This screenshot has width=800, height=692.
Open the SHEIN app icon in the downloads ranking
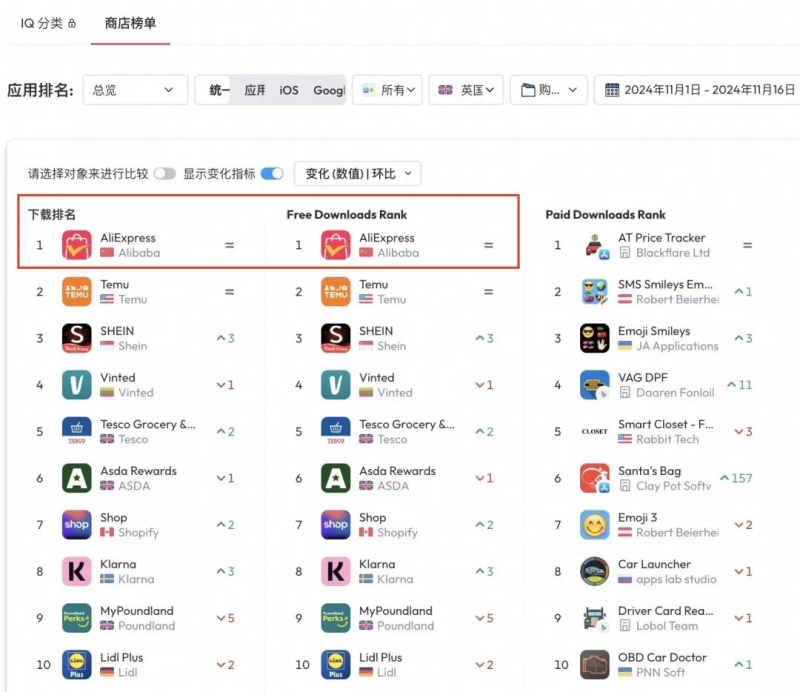(77, 338)
